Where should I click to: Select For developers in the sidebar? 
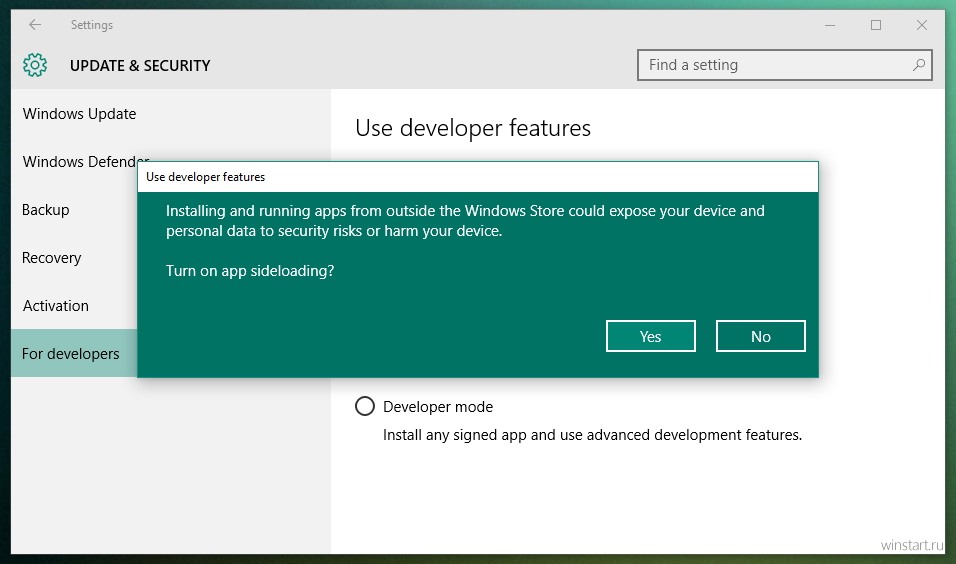pos(74,353)
